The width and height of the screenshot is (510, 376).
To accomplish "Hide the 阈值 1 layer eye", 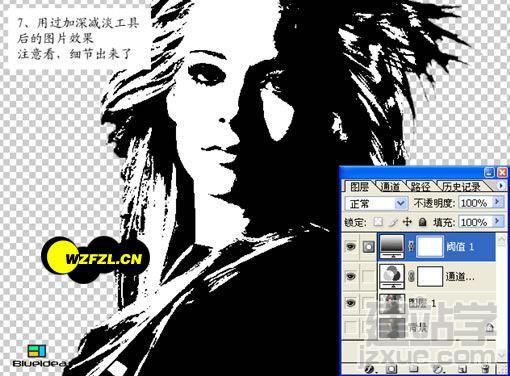I will tap(351, 247).
